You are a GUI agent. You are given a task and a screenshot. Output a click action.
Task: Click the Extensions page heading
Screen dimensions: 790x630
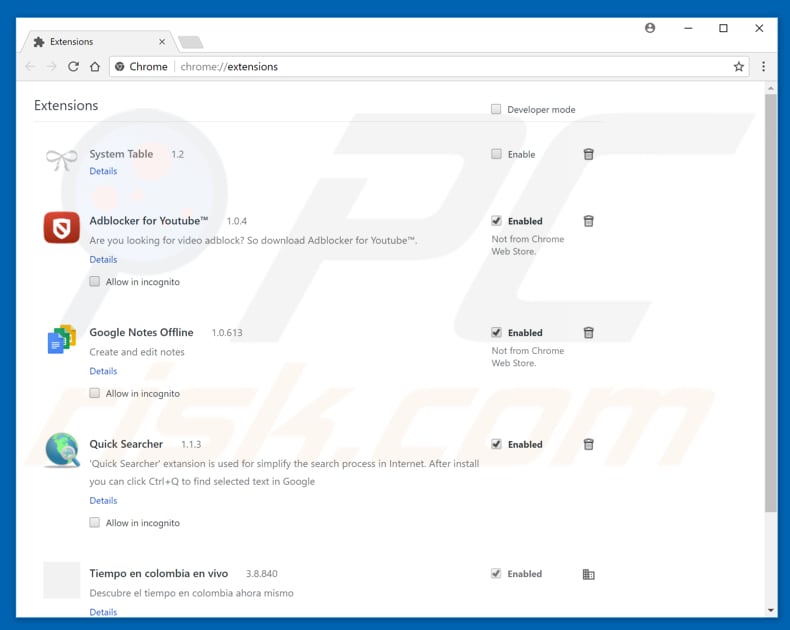66,105
